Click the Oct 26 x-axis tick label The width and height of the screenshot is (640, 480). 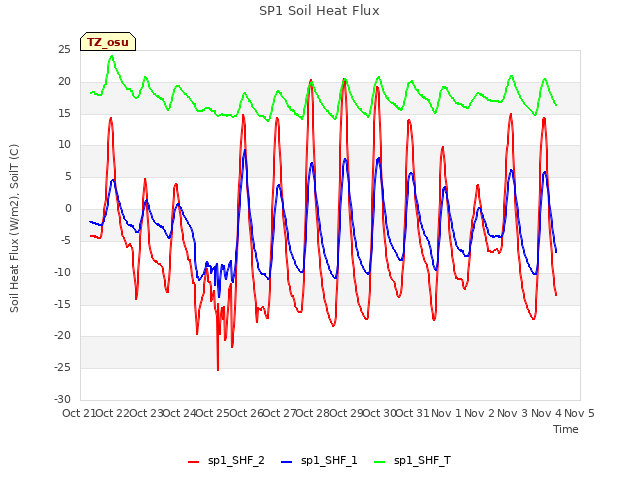point(246,413)
